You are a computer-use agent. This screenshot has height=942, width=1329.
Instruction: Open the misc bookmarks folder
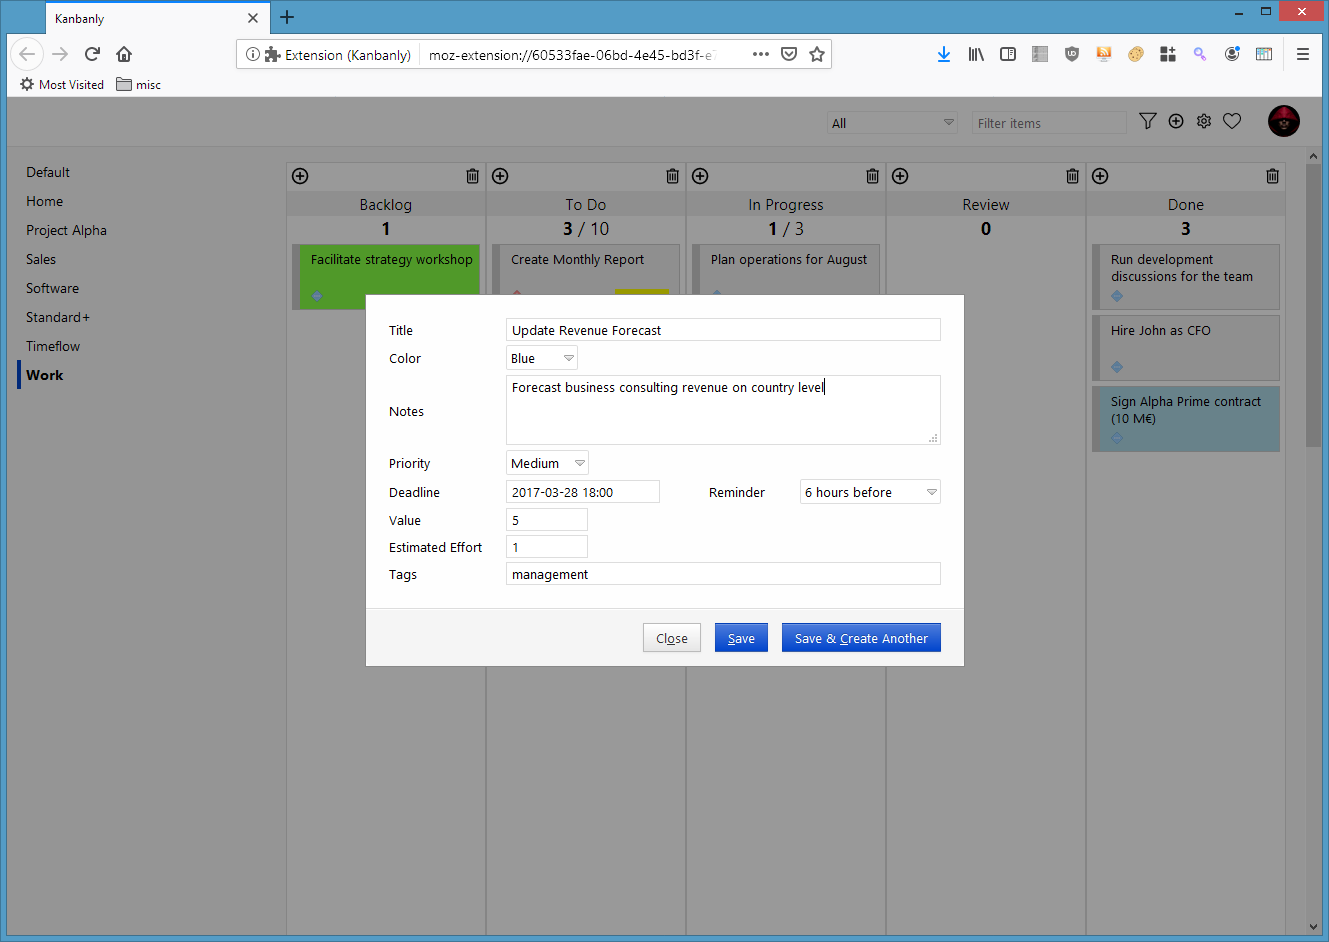pos(138,85)
